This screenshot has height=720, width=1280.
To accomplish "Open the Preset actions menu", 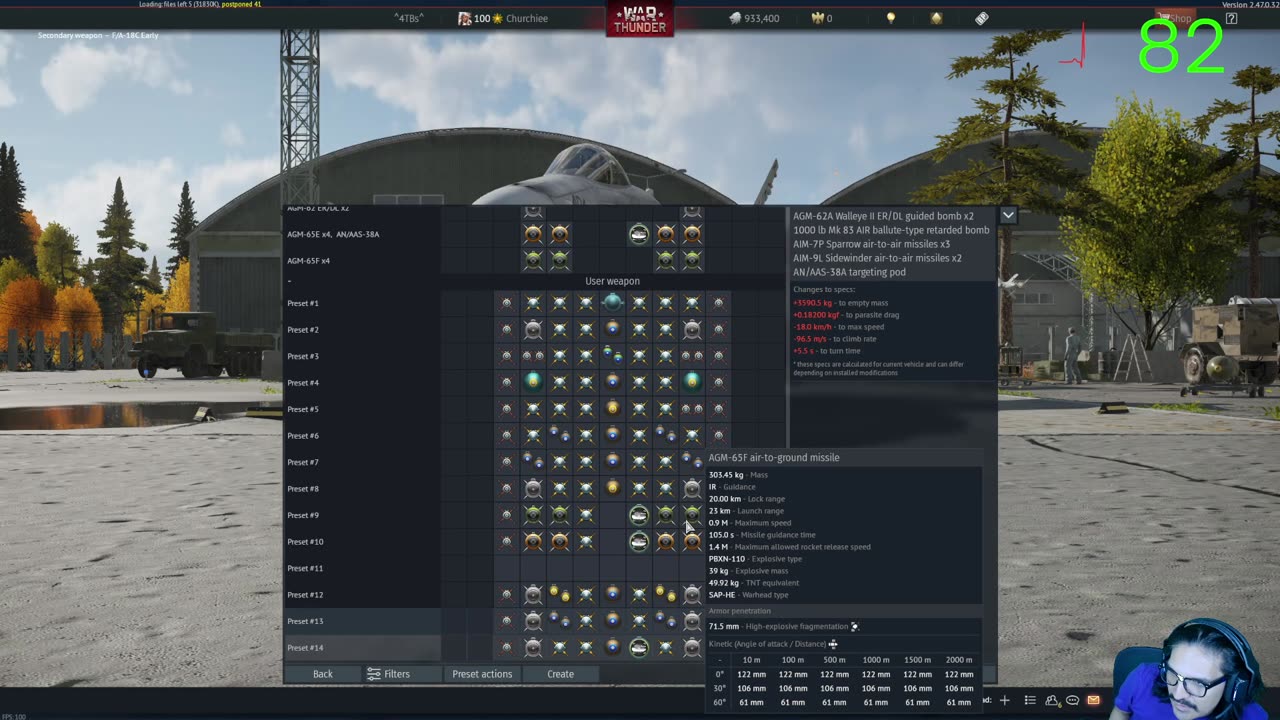I will 482,674.
